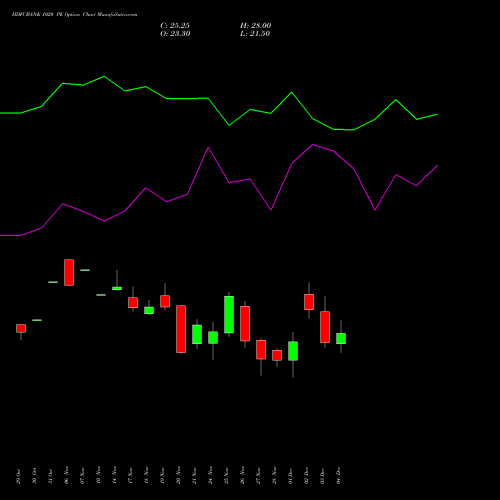Select the red candle above 03 Dec
Viewport: 500px width, 500px height.
click(325, 327)
